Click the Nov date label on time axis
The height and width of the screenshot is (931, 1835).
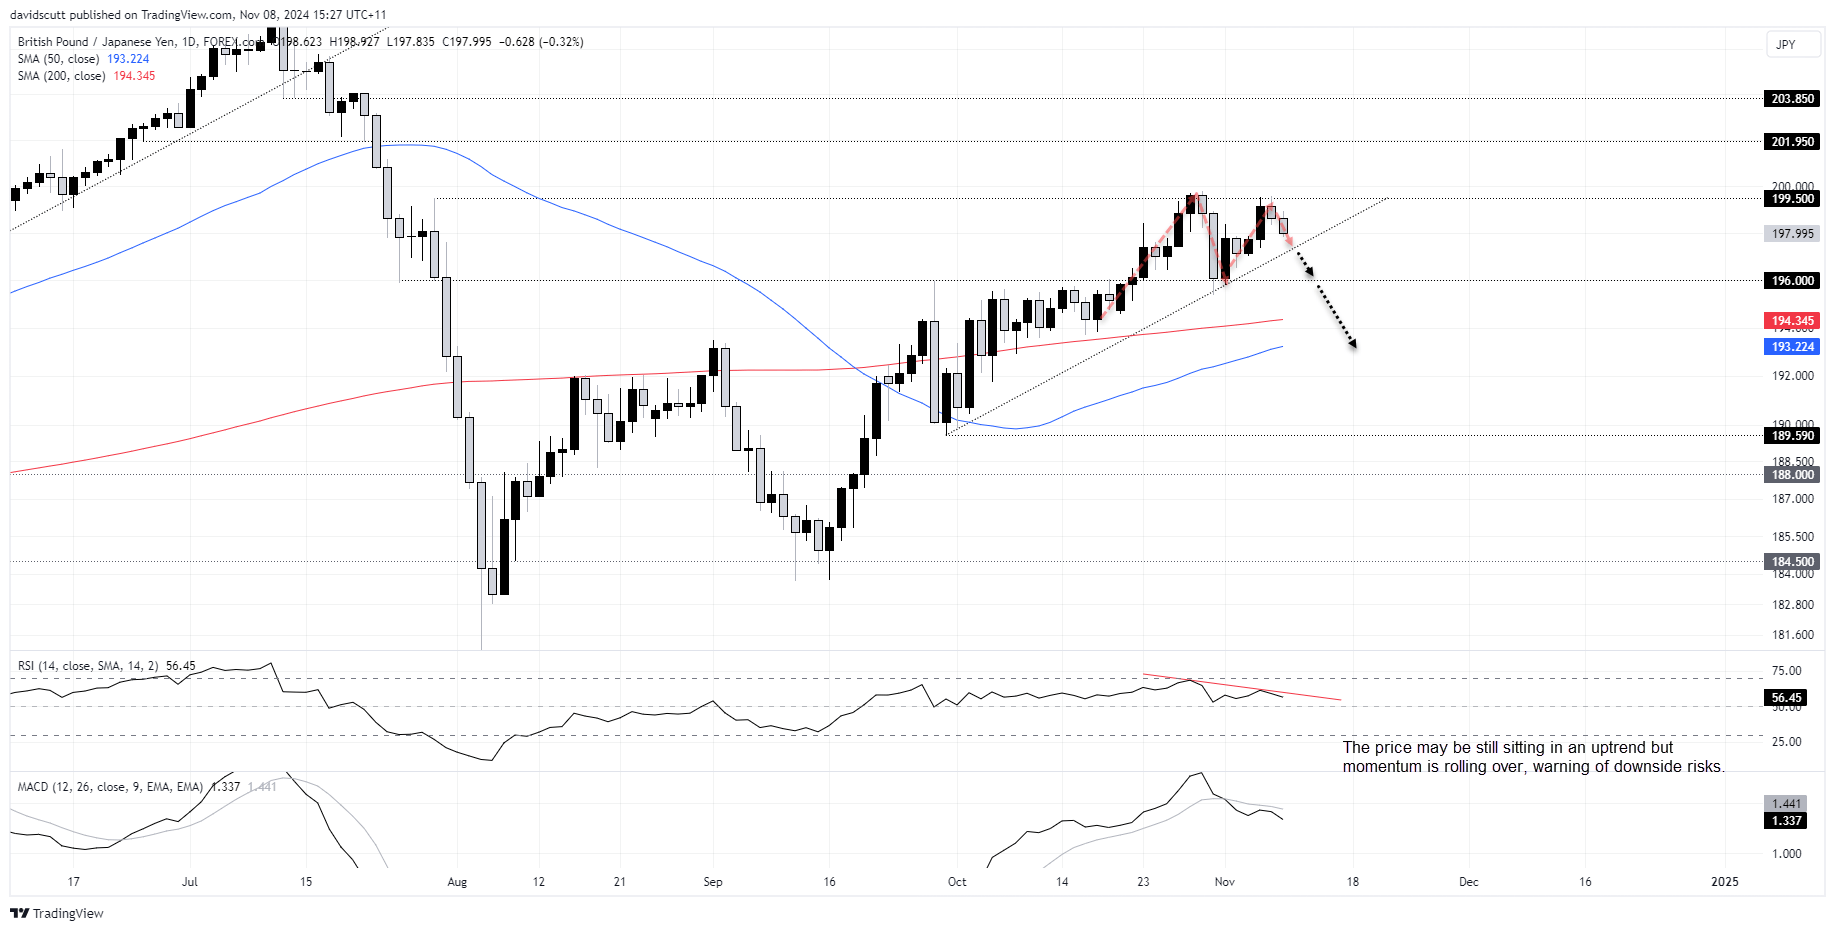pos(1225,882)
